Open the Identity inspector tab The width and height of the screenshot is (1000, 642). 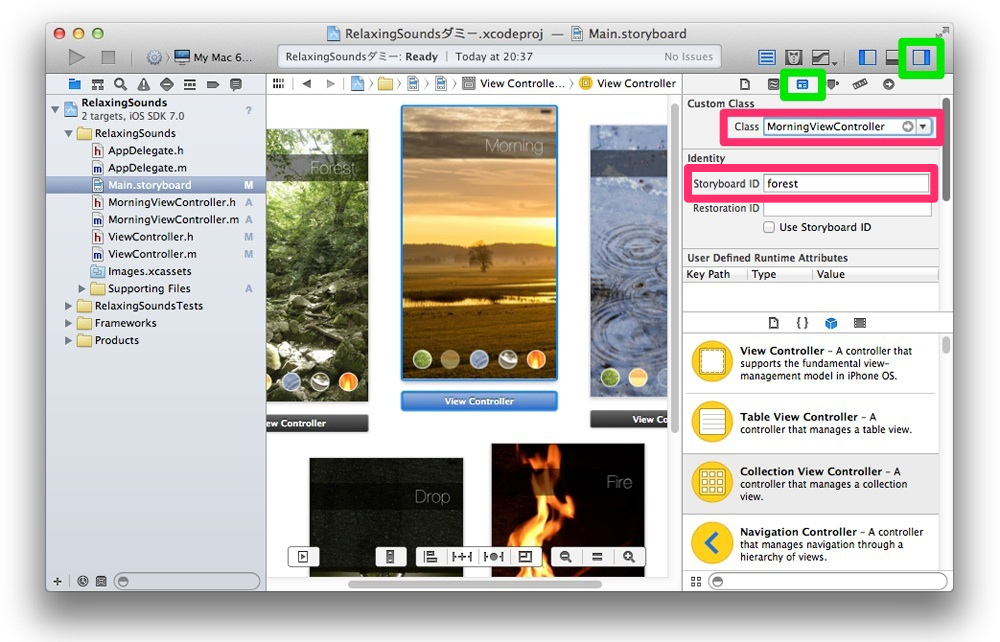[802, 85]
